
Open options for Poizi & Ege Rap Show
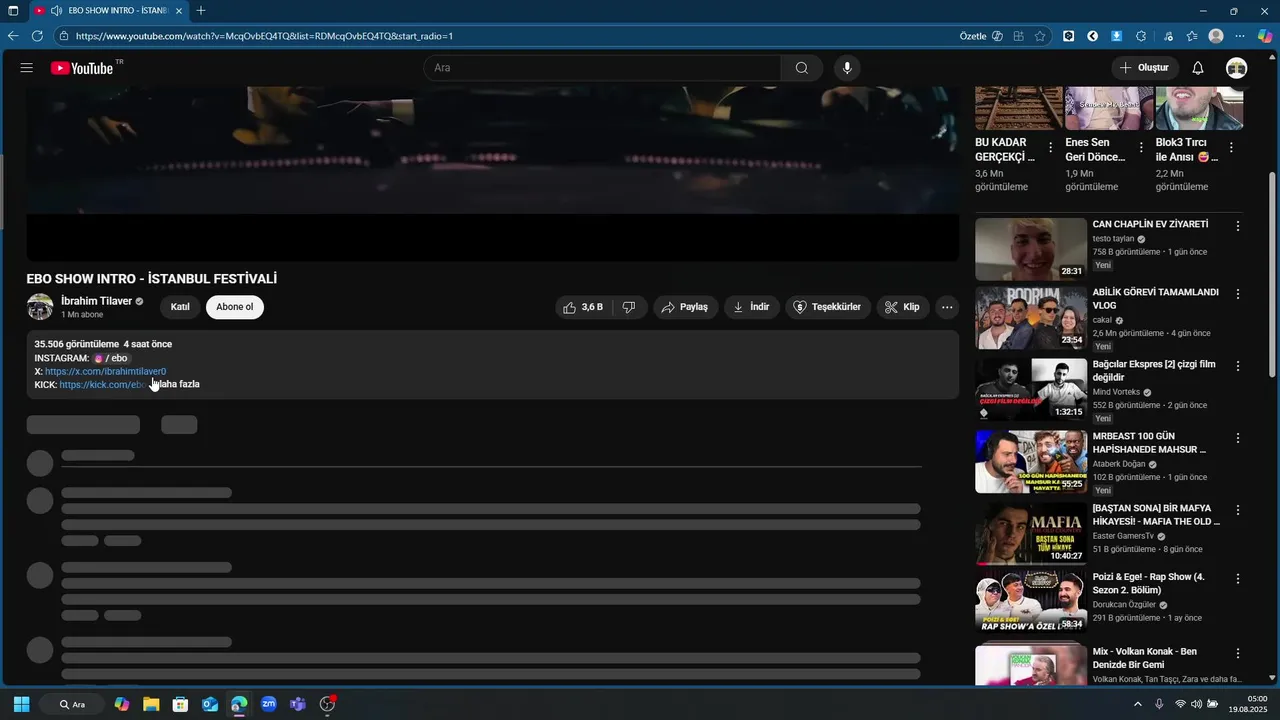point(1238,578)
